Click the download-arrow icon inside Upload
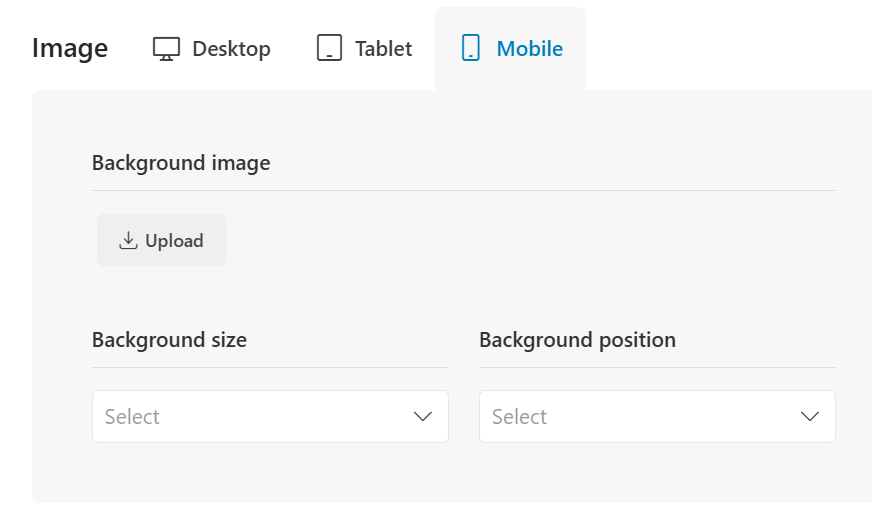872x524 pixels. point(128,240)
